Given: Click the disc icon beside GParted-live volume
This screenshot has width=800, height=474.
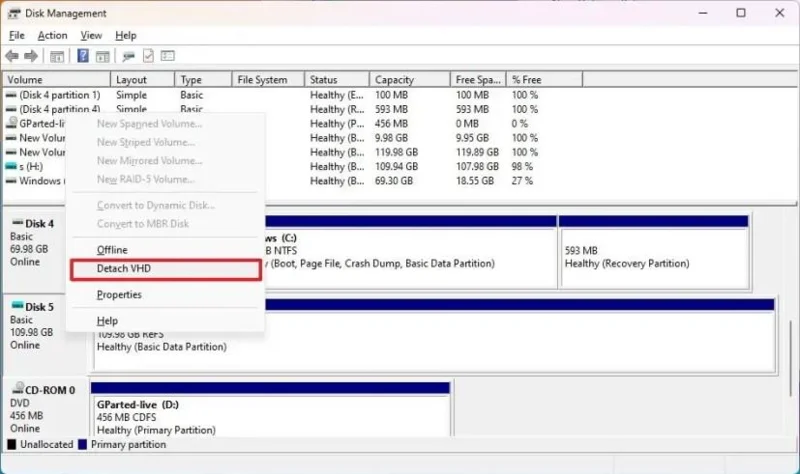Looking at the screenshot, I should pyautogui.click(x=11, y=123).
